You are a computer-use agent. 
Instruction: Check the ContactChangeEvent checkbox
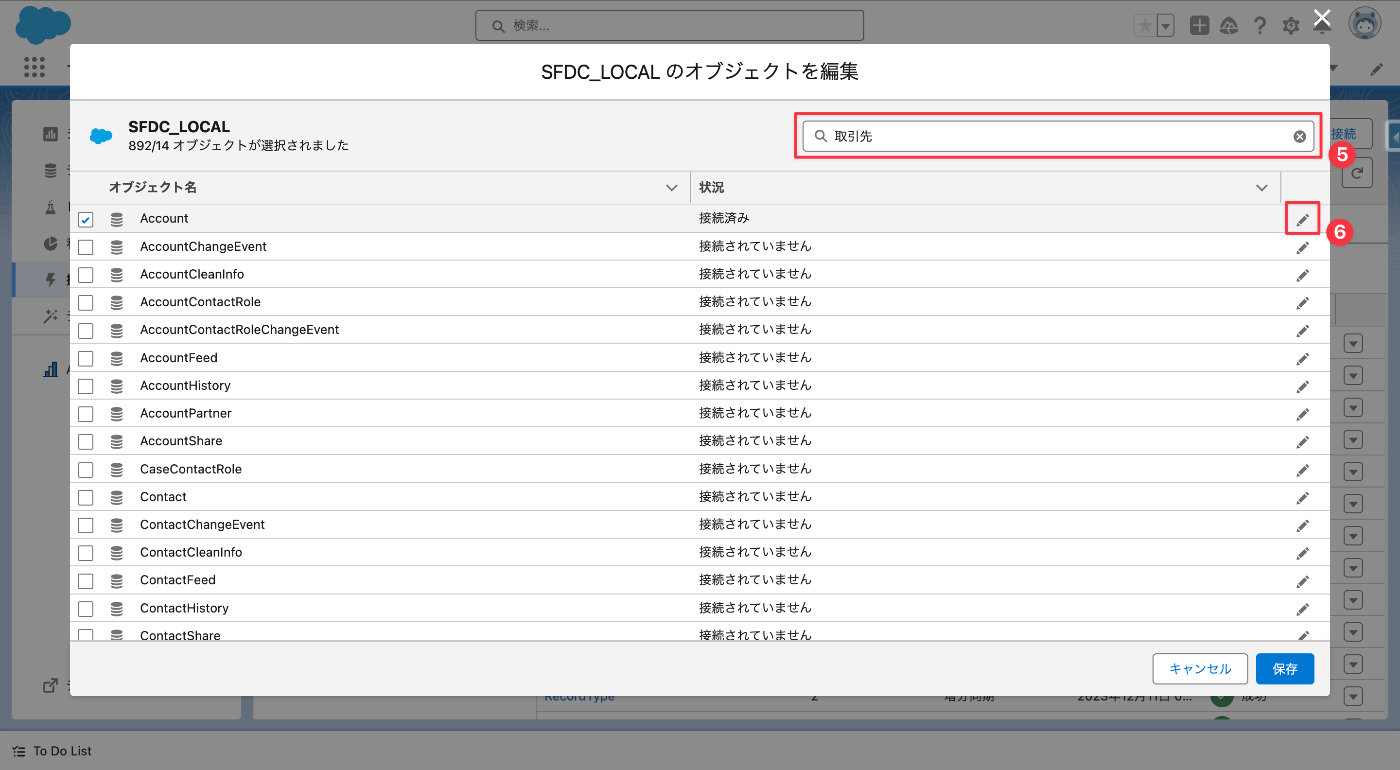(x=86, y=525)
